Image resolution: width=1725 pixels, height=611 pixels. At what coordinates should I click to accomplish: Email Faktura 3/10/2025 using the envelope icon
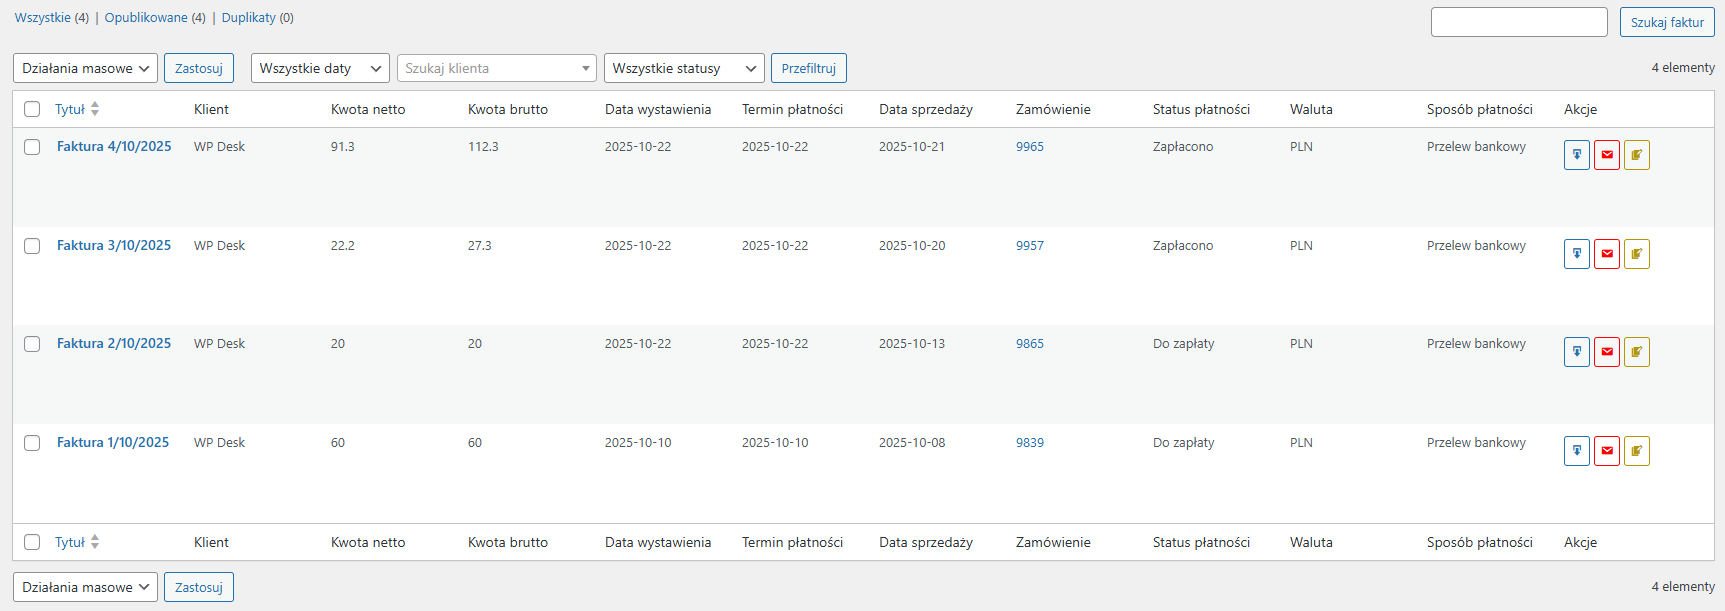1606,254
